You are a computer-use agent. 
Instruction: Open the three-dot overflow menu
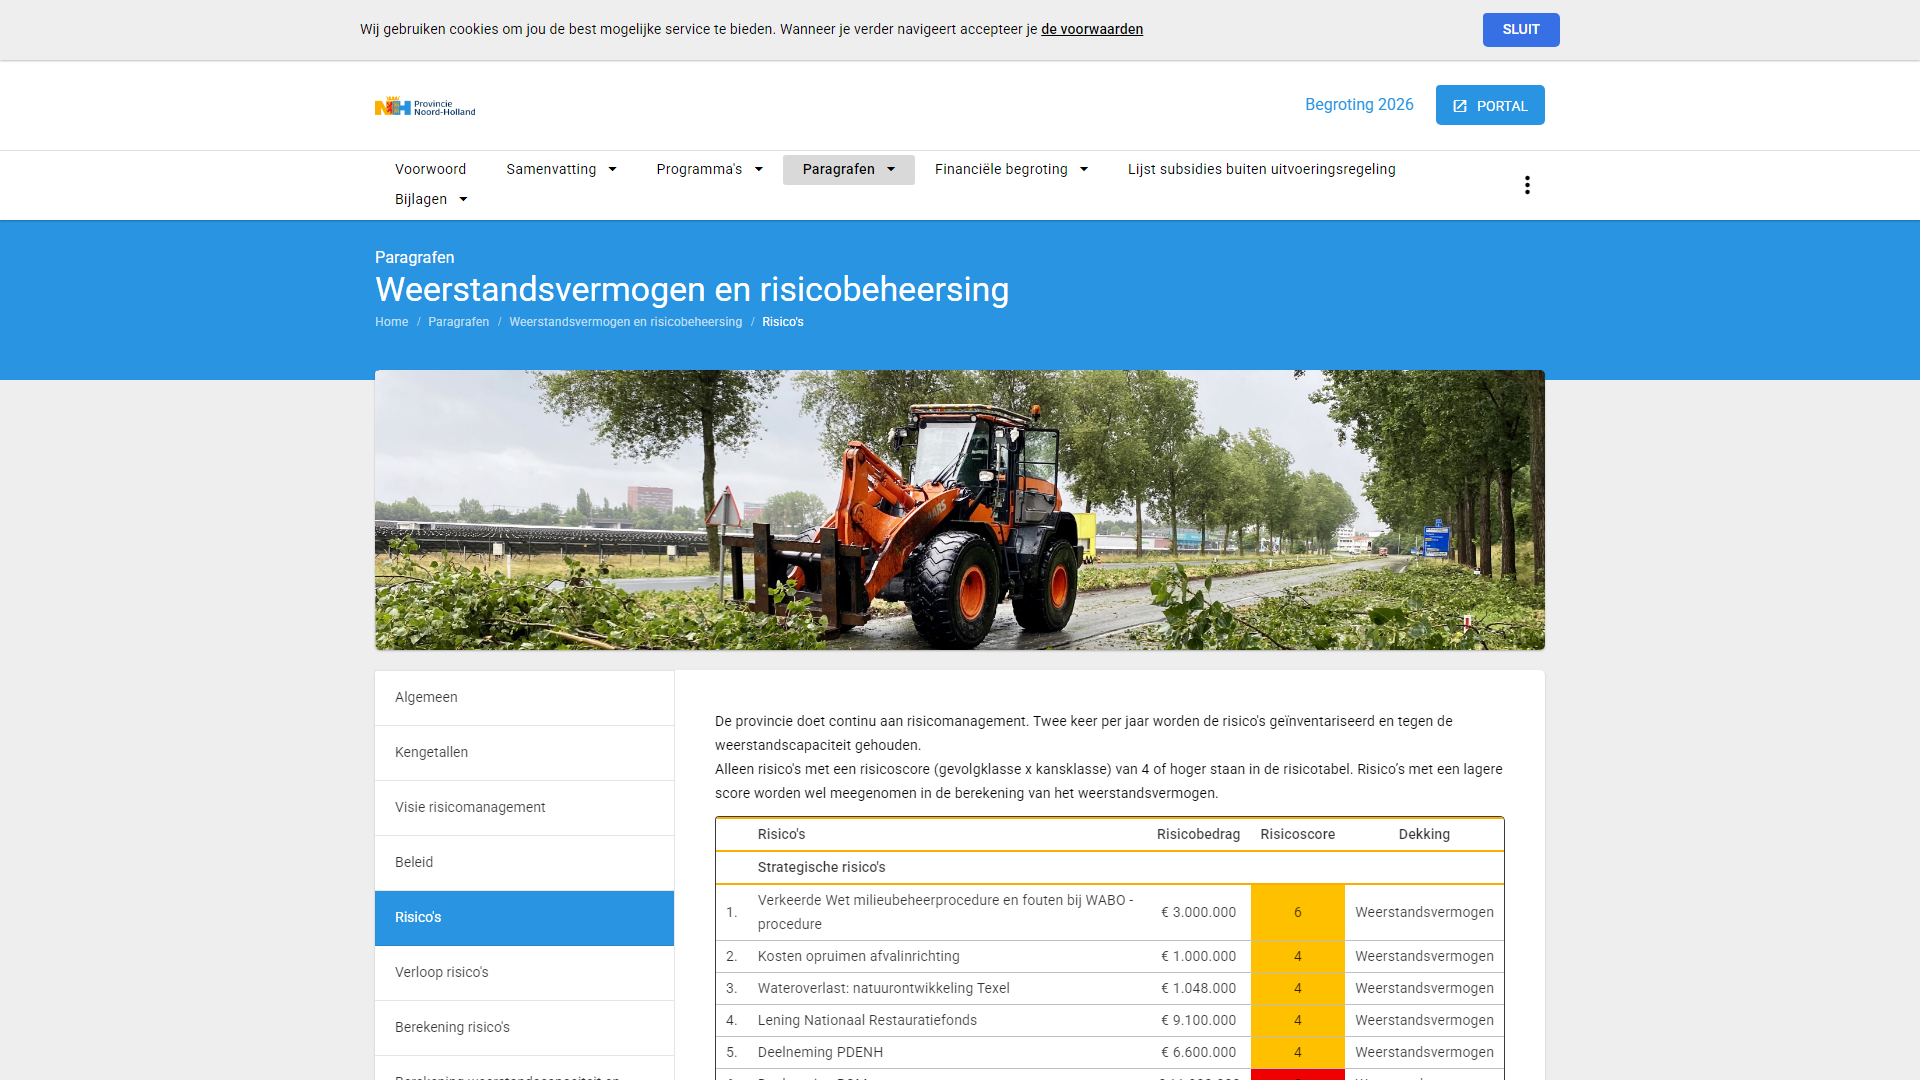[1527, 185]
